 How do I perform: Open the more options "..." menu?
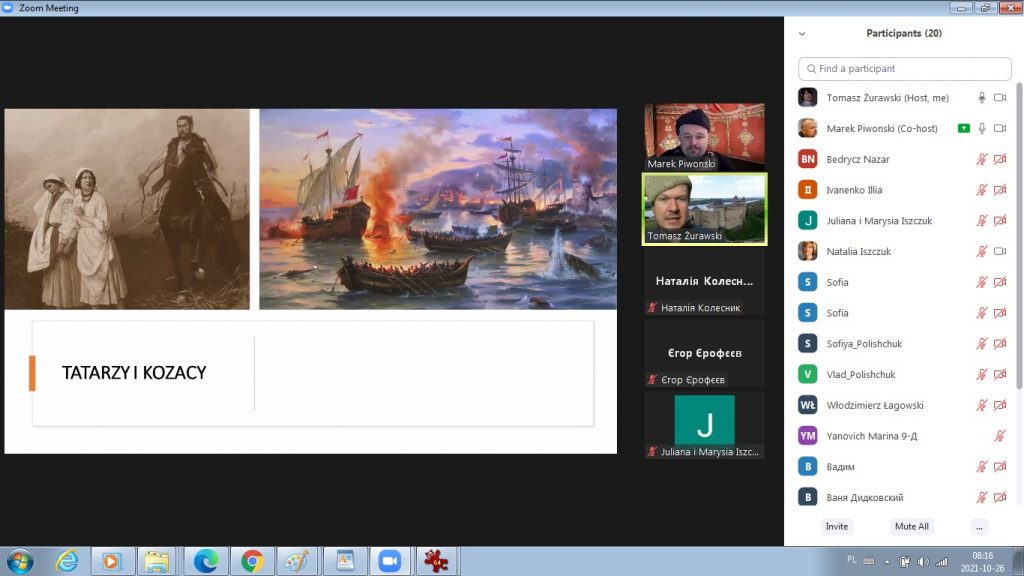click(979, 526)
